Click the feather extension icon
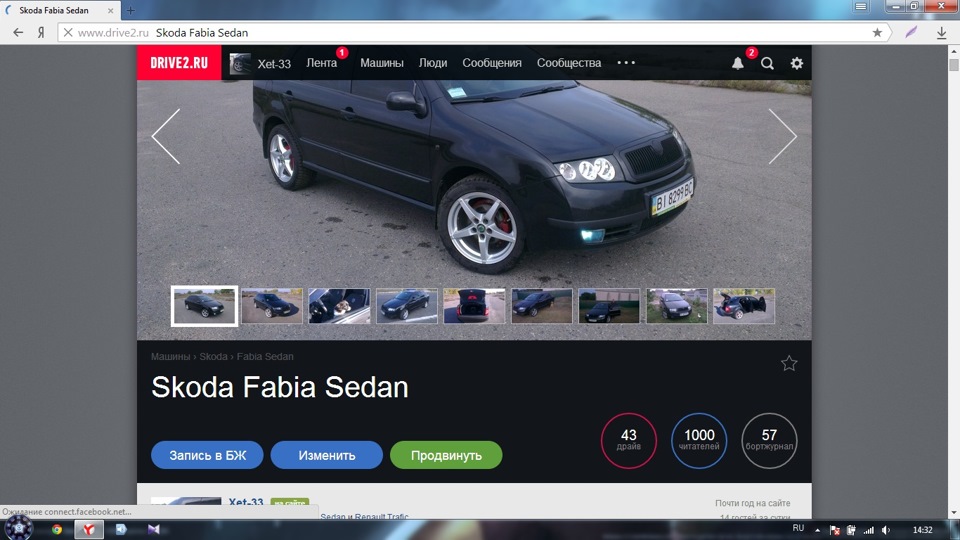960x540 pixels. [x=911, y=32]
